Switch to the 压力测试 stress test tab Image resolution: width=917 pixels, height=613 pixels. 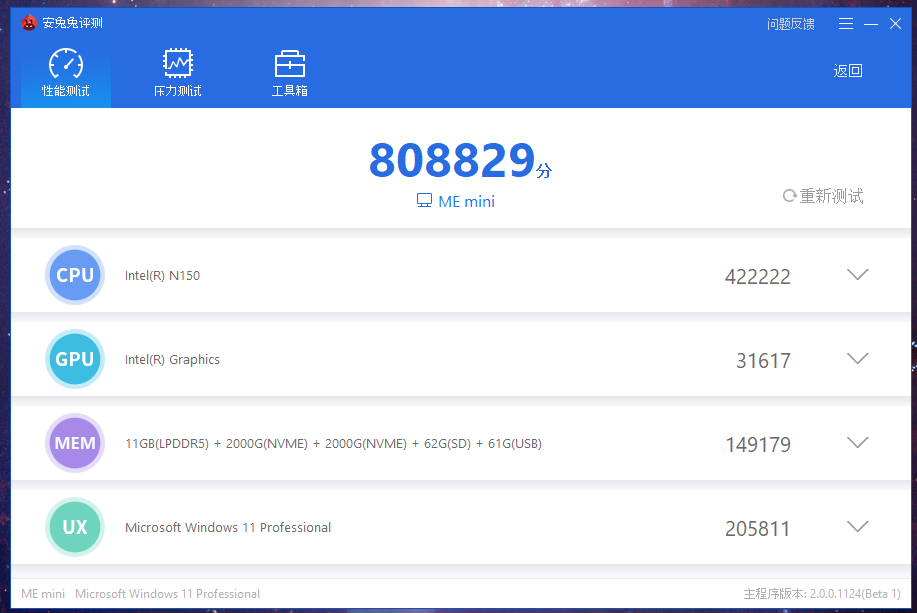point(178,73)
